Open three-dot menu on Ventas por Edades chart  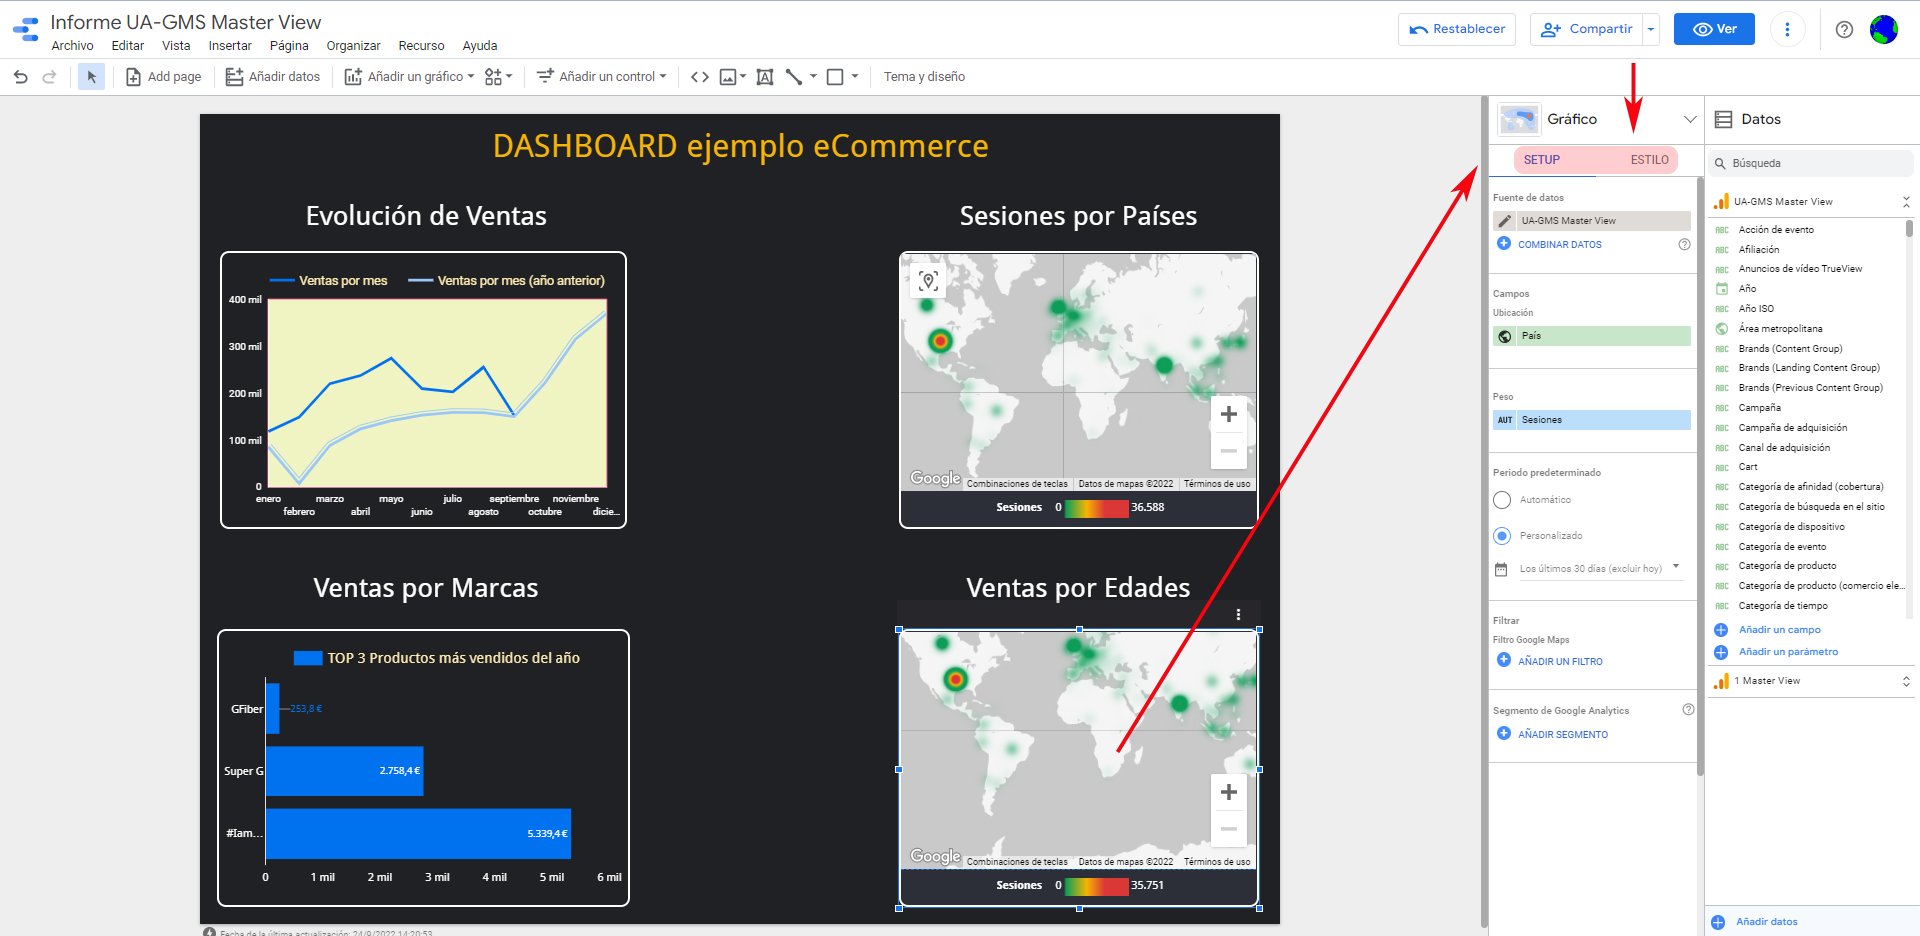pos(1238,615)
